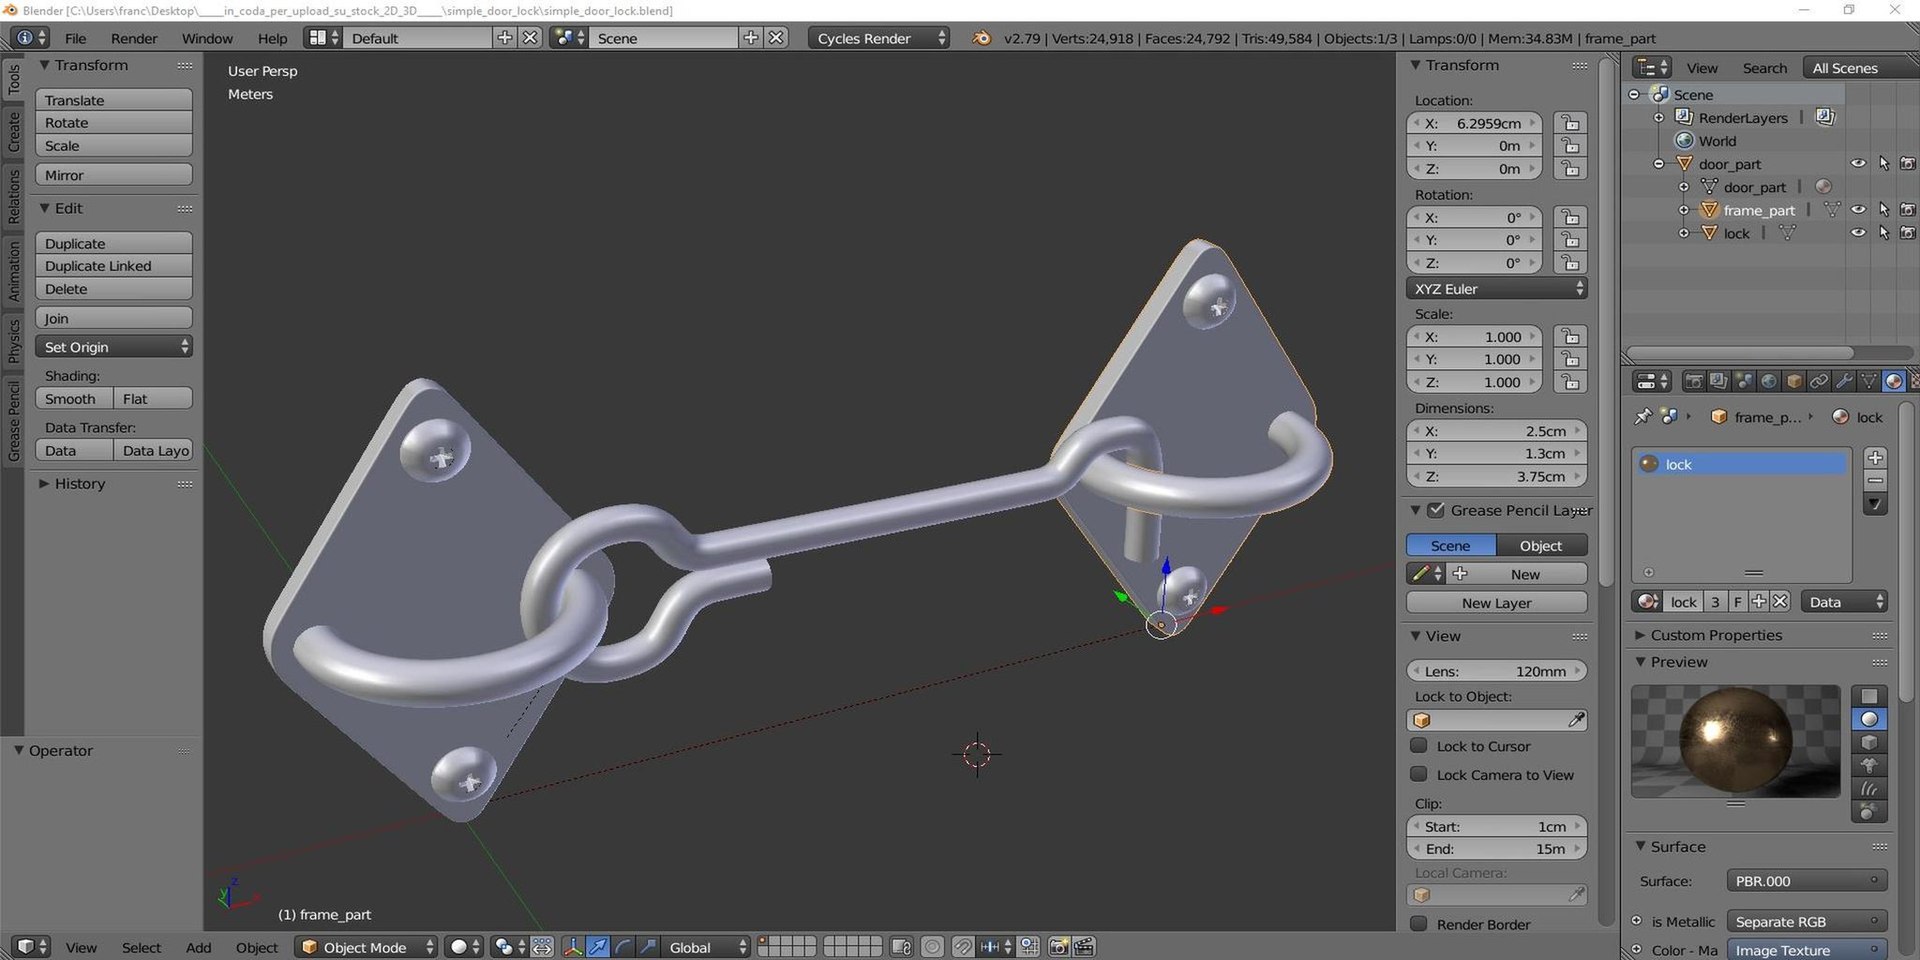This screenshot has width=1920, height=960.
Task: Click the Translate button
Action: 114,100
